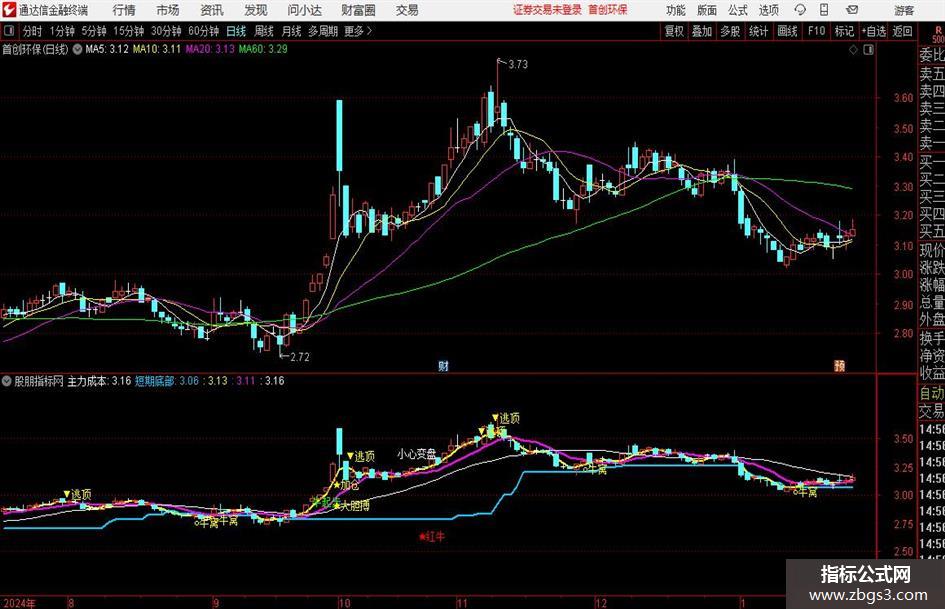
Task: Select the 周线 weekly period
Action: (264, 31)
